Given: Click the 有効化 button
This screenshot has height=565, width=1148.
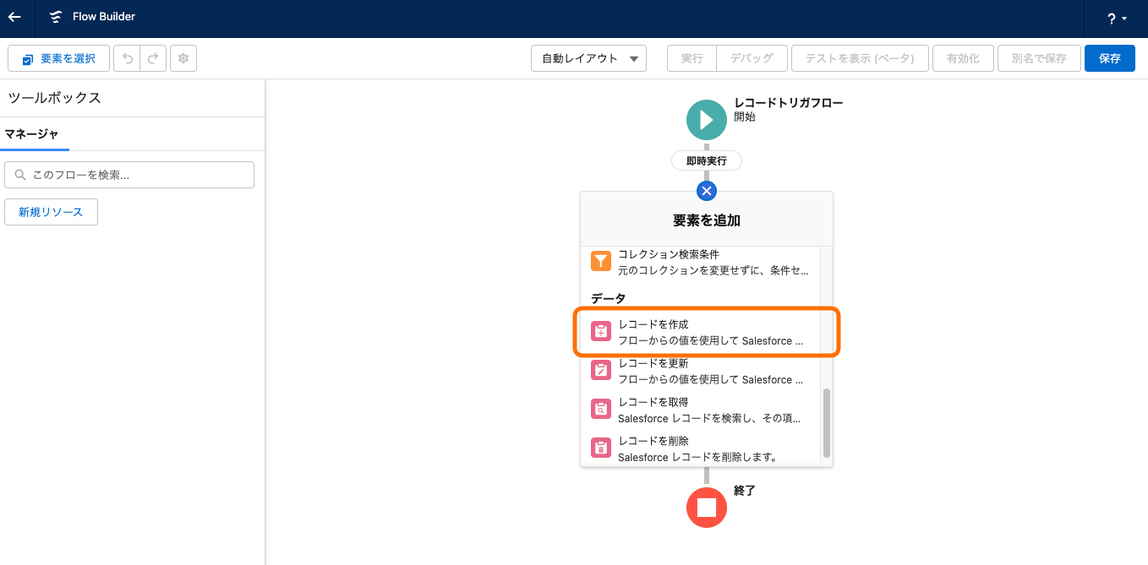Looking at the screenshot, I should (963, 59).
